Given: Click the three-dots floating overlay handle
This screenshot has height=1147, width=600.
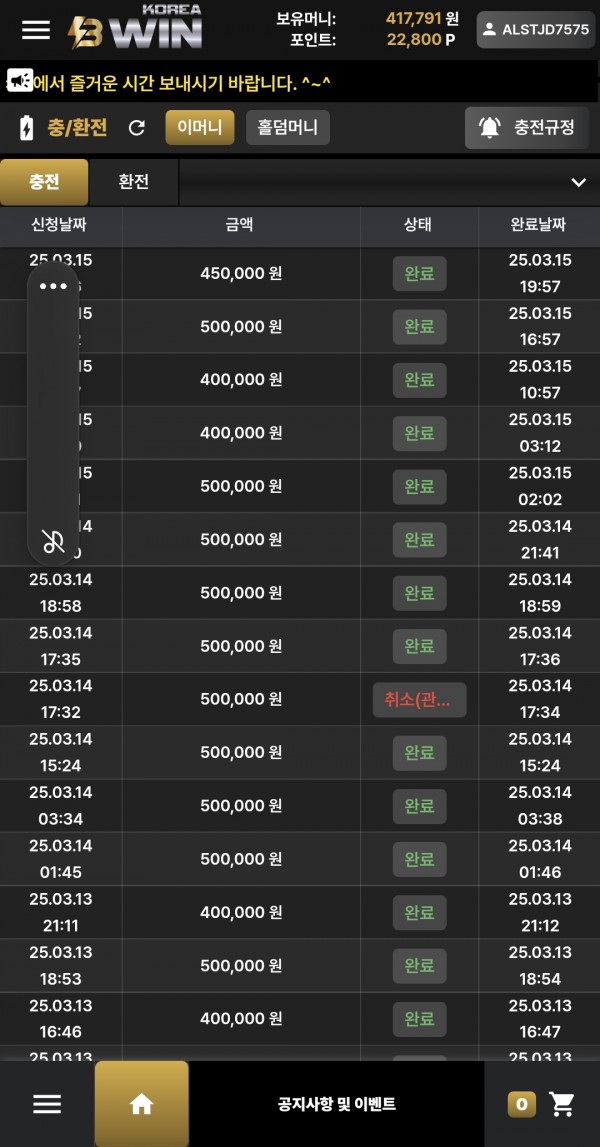Looking at the screenshot, I should coord(53,286).
